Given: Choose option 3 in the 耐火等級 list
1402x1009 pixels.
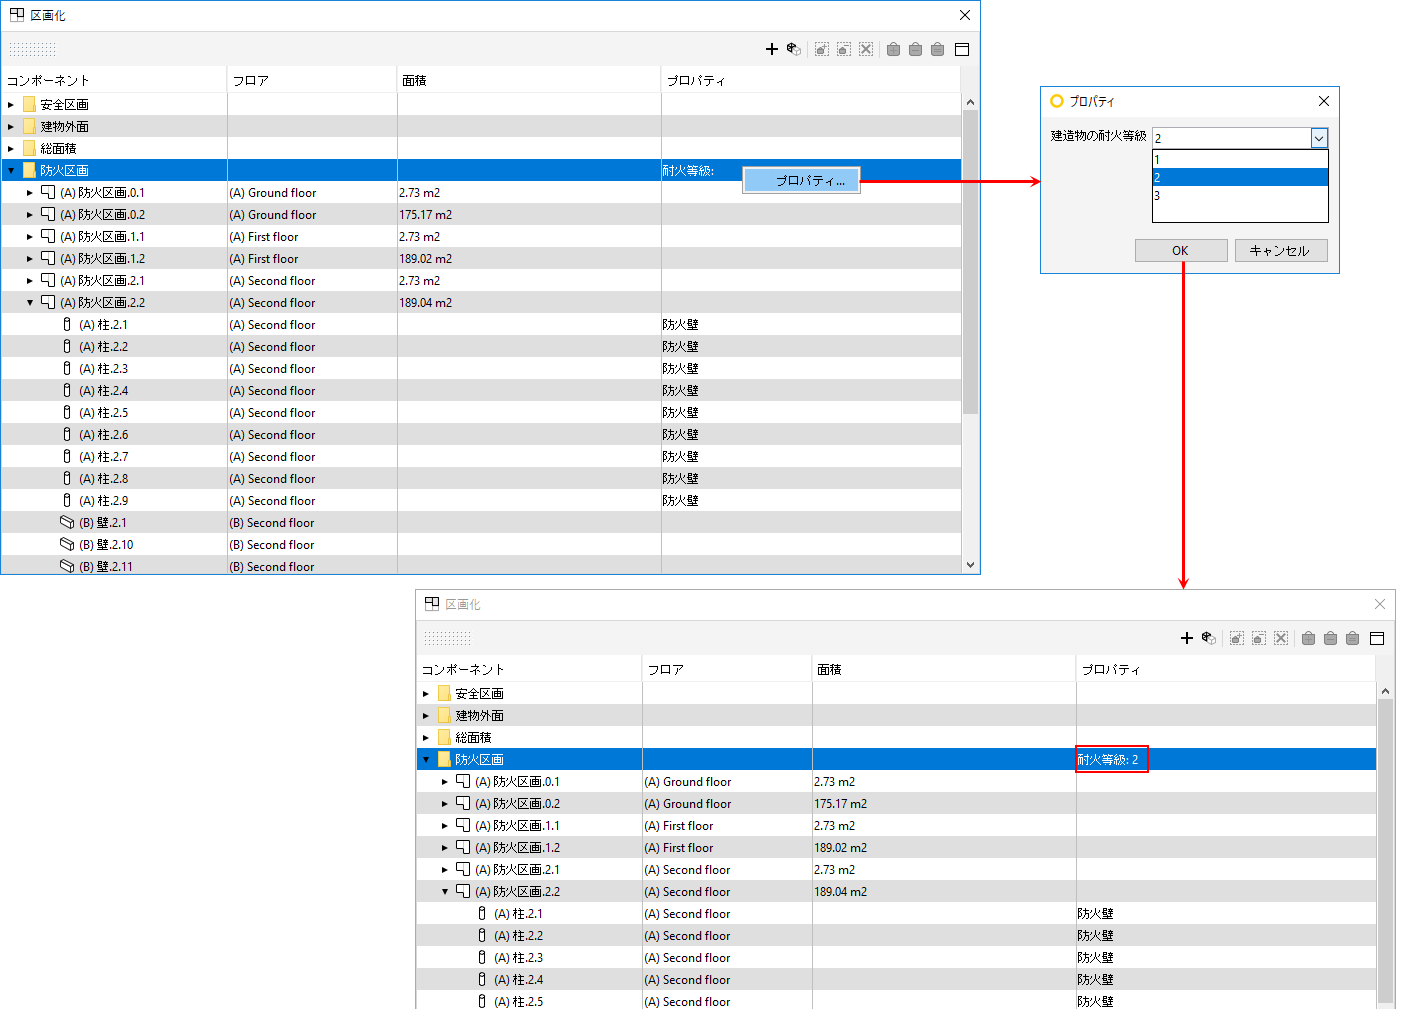Looking at the screenshot, I should click(1240, 195).
